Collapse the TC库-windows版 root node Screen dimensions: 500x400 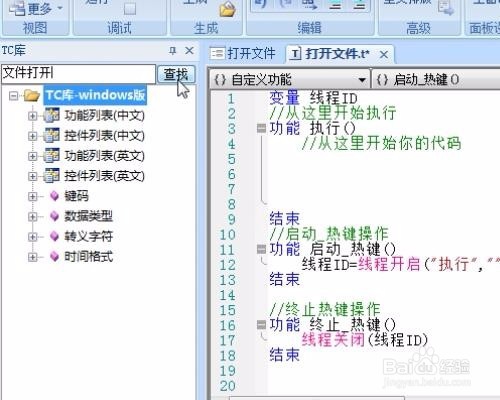[x=14, y=96]
